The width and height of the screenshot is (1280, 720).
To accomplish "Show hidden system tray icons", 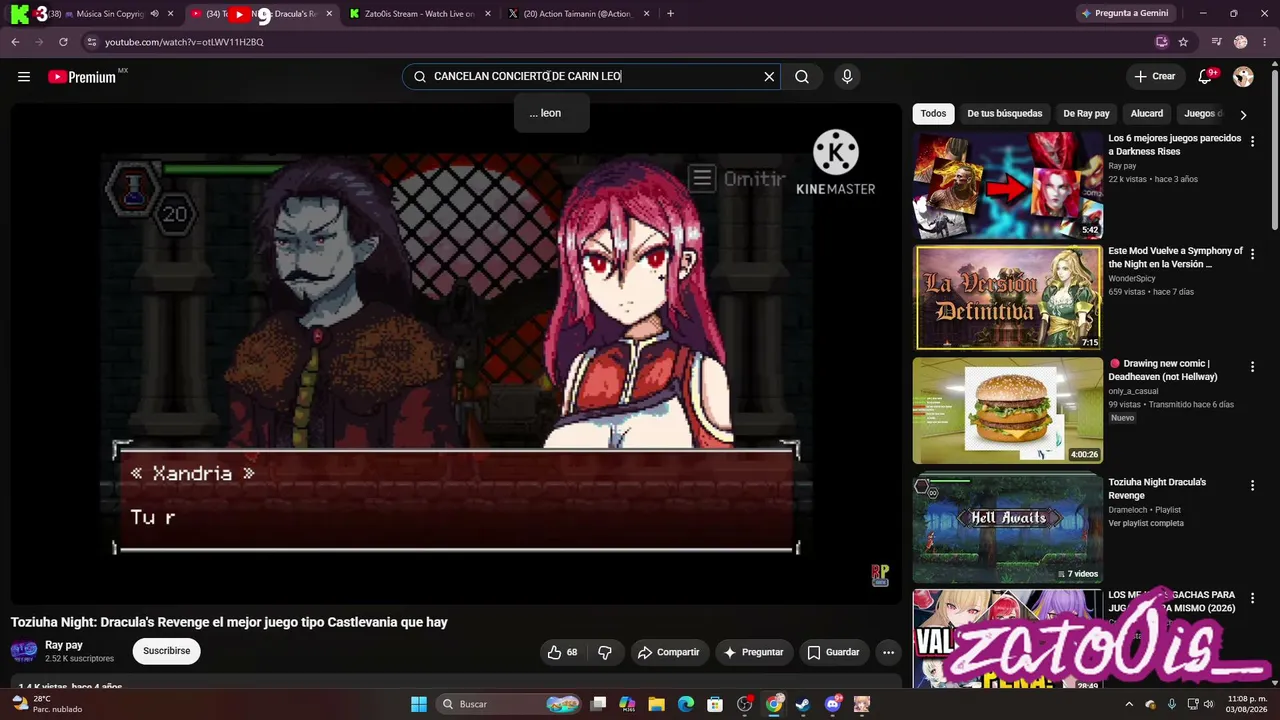I will click(x=1130, y=704).
